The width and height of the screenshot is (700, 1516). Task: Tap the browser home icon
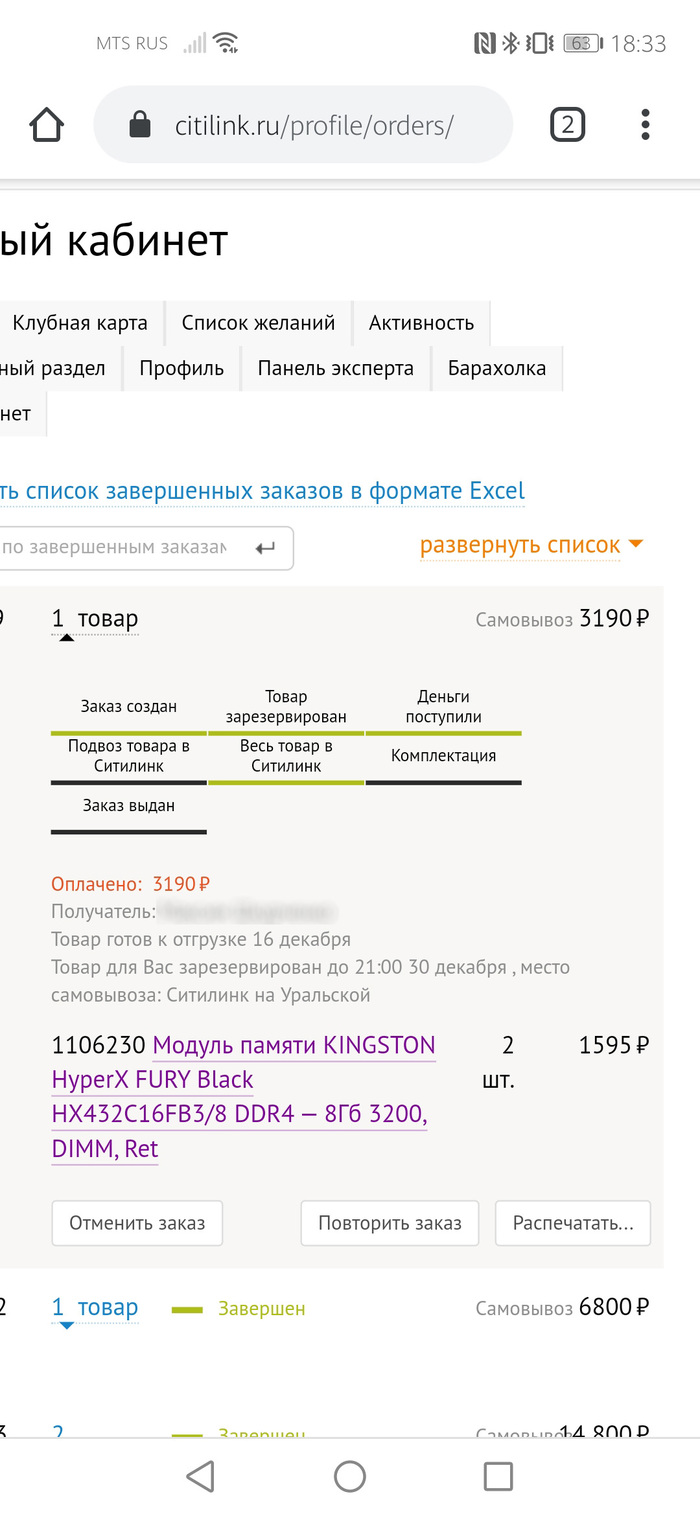(x=47, y=126)
